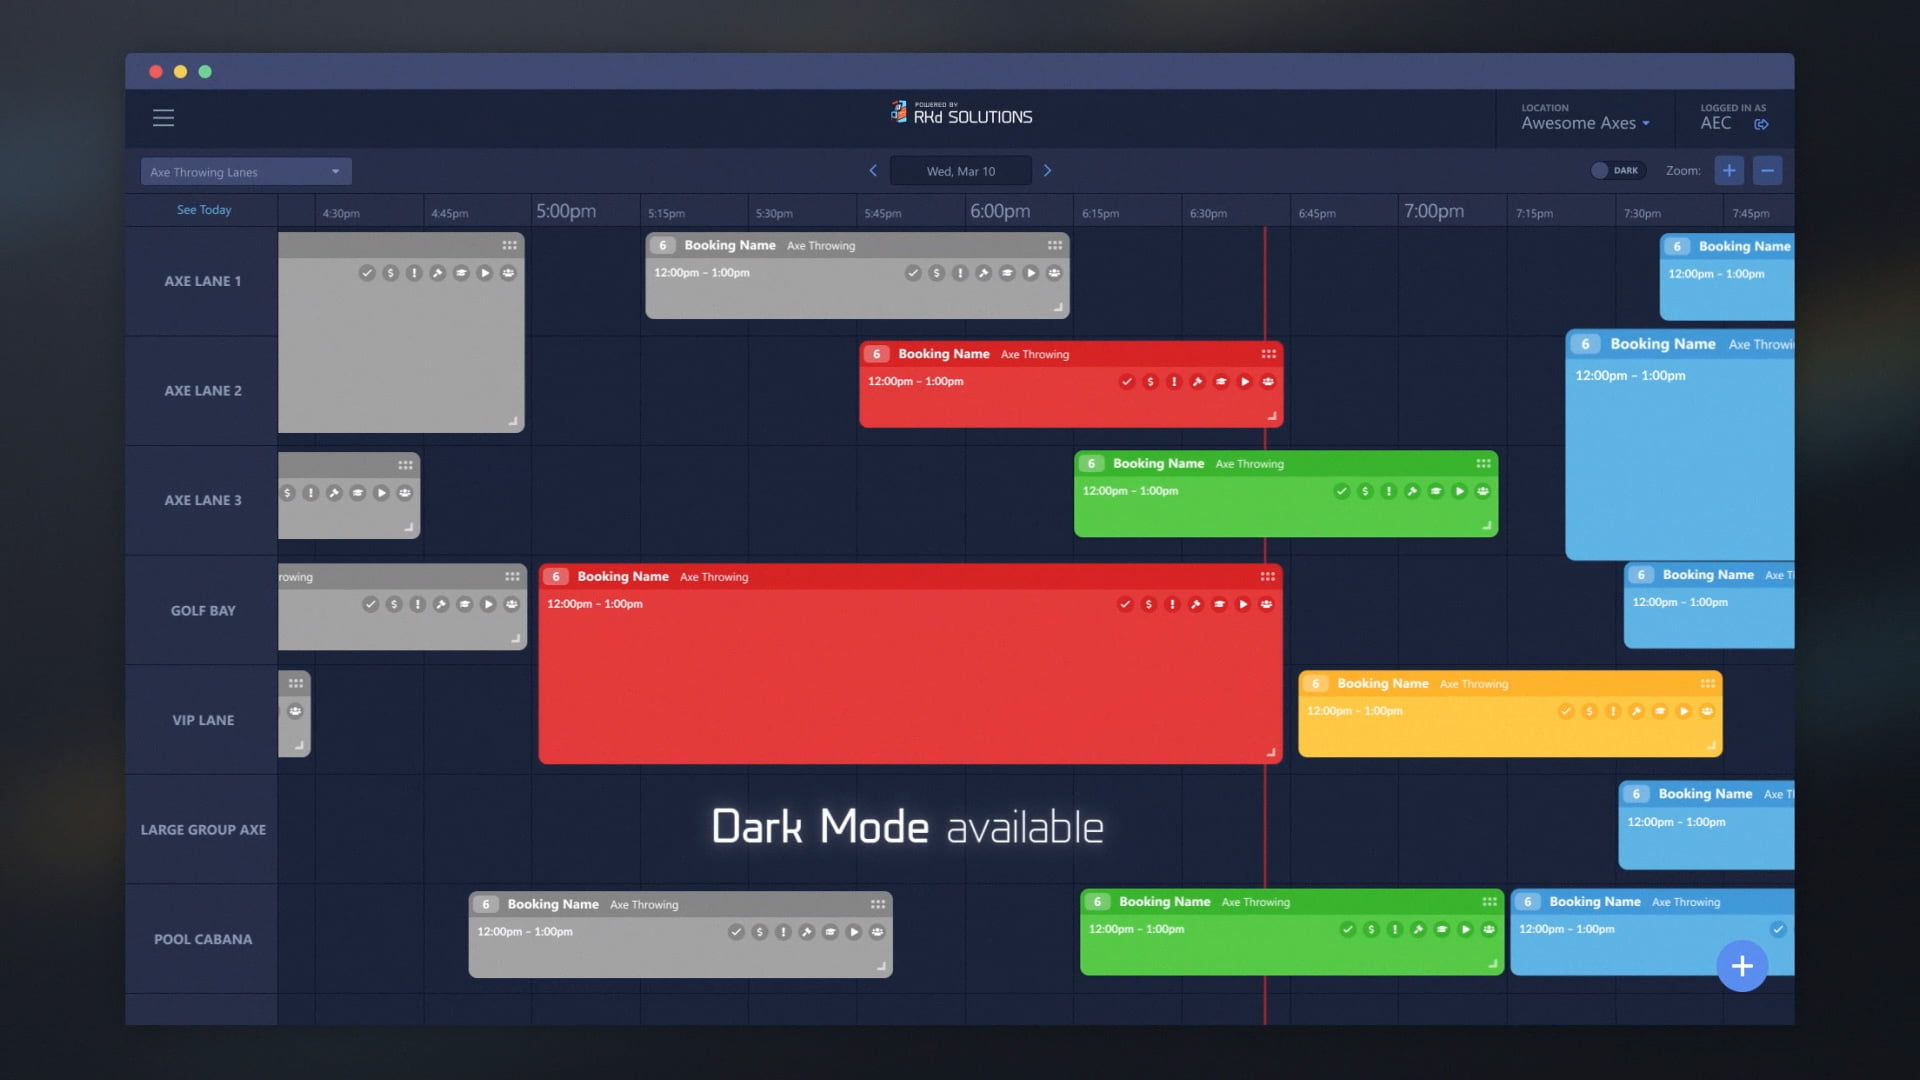Open the Axe Throwing Lanes dropdown

pos(246,172)
